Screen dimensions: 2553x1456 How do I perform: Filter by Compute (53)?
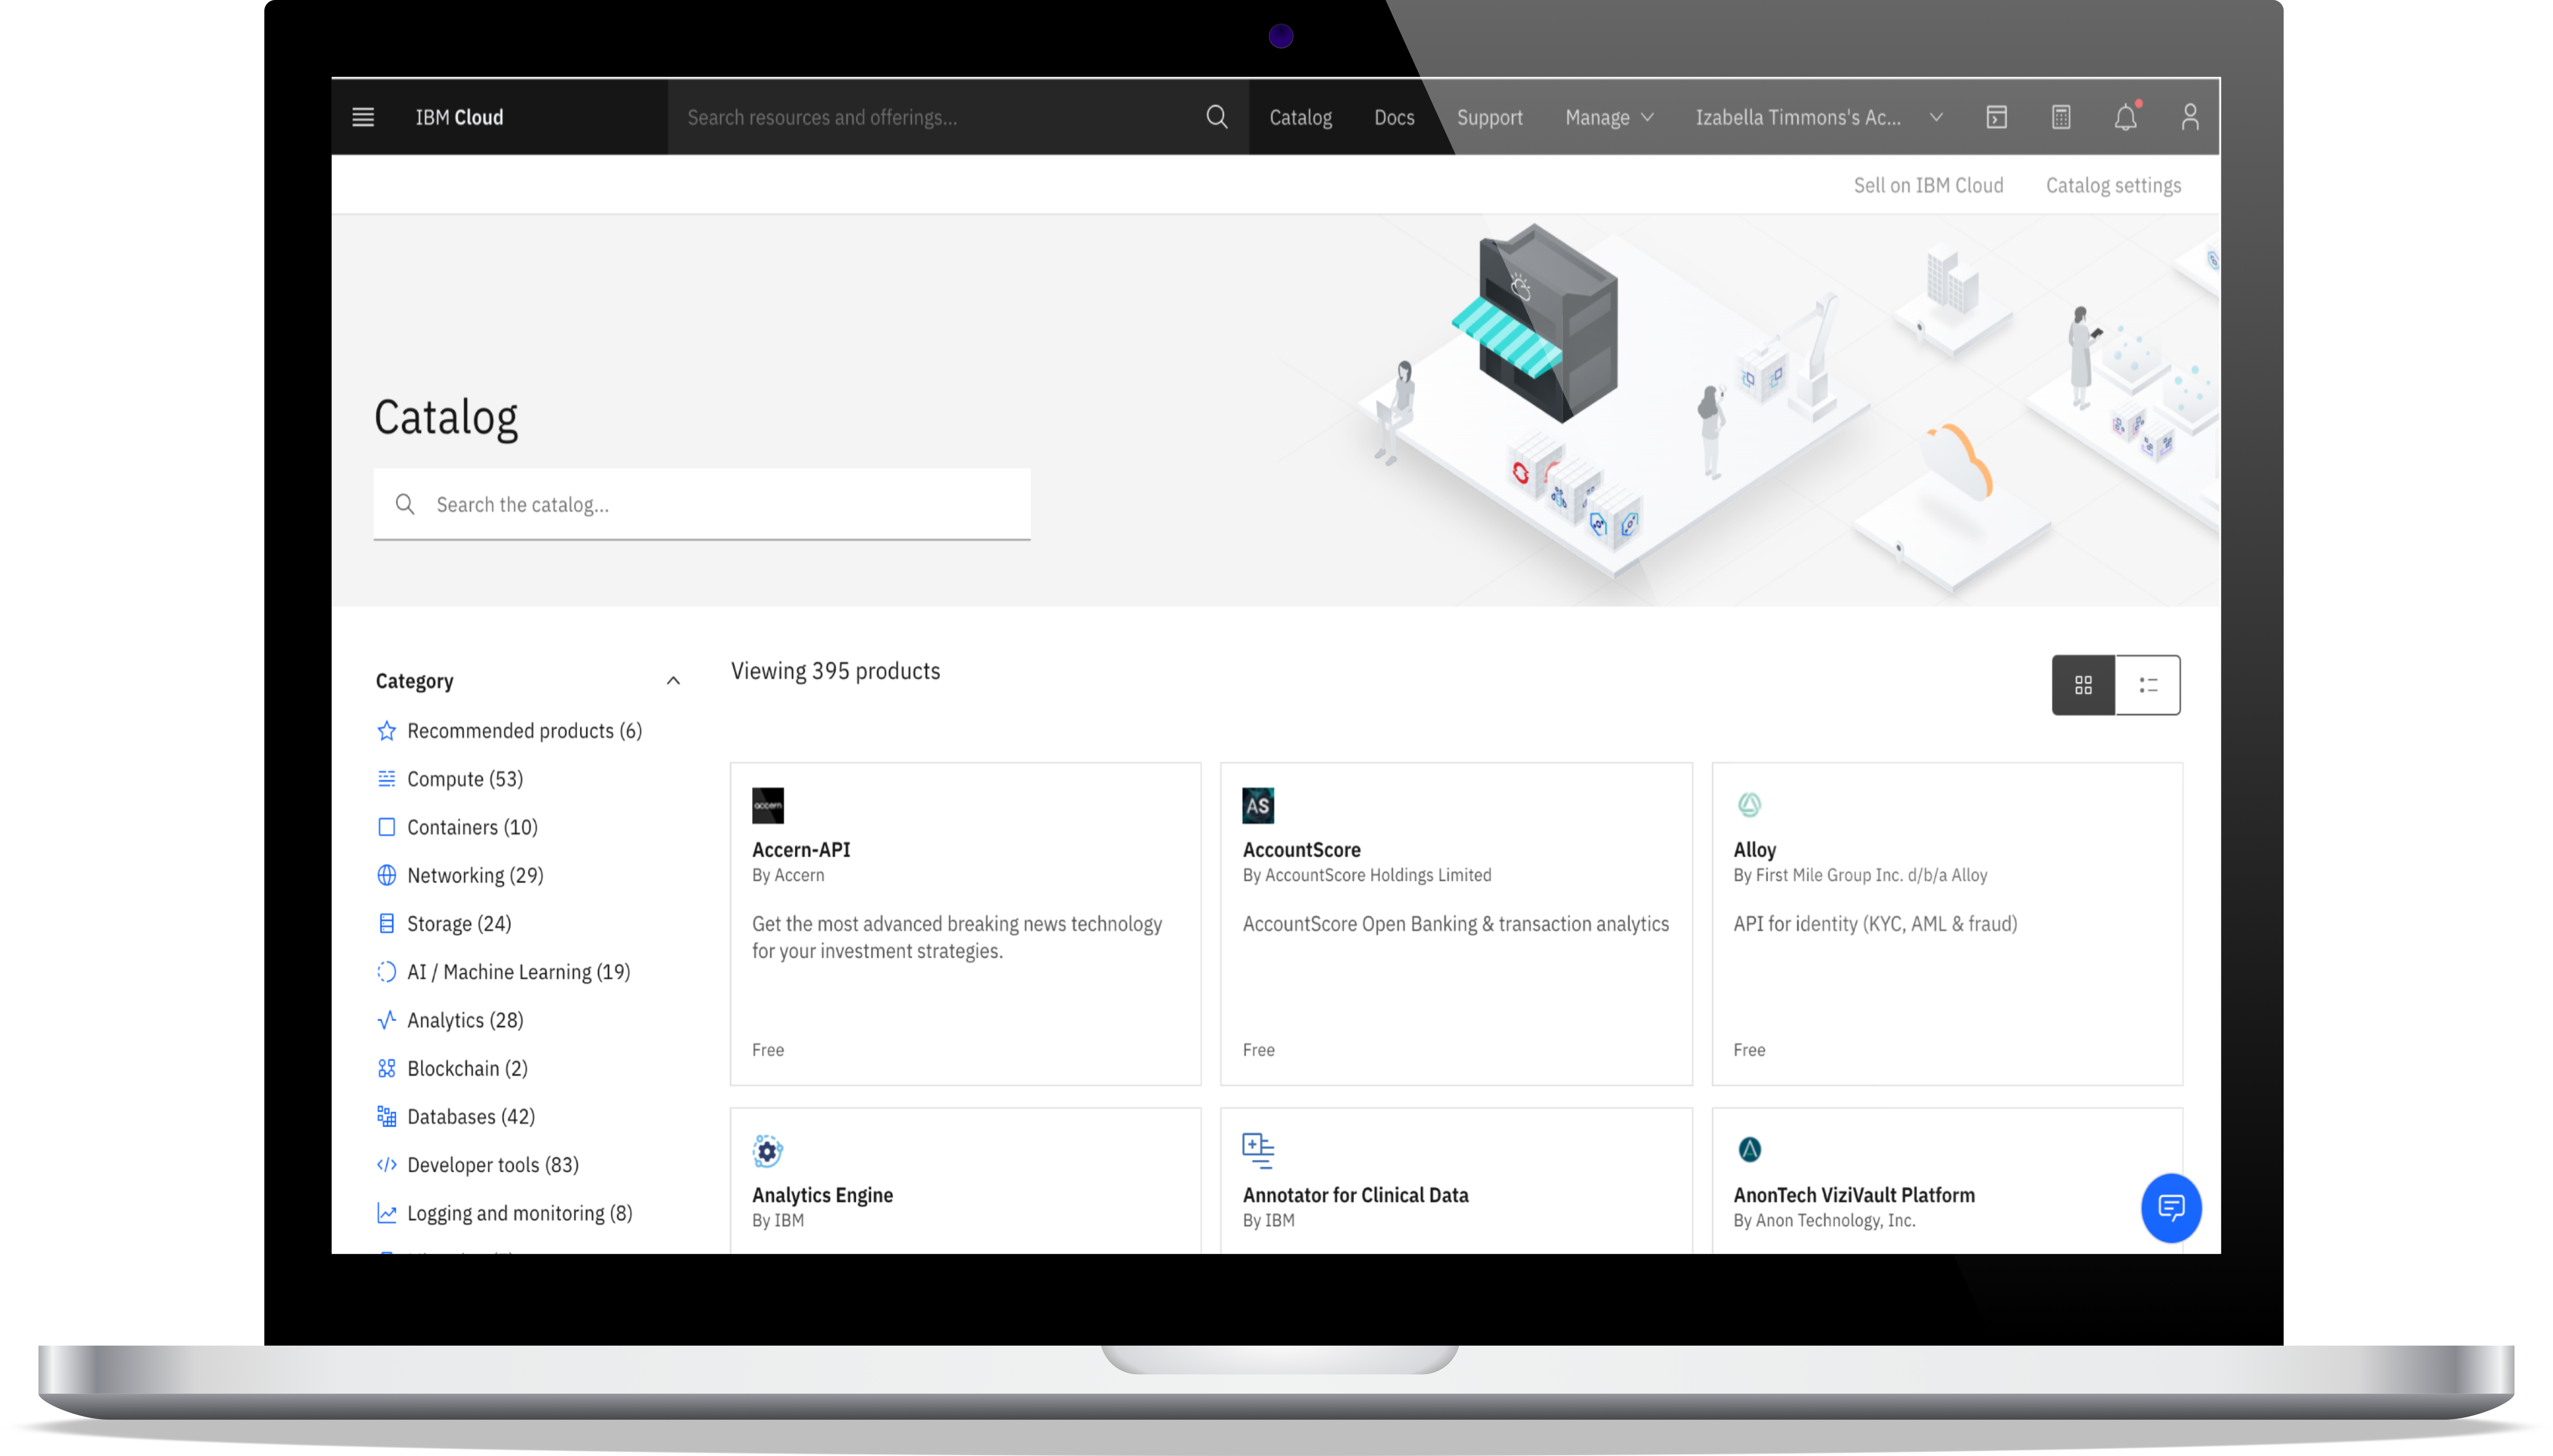[x=465, y=778]
